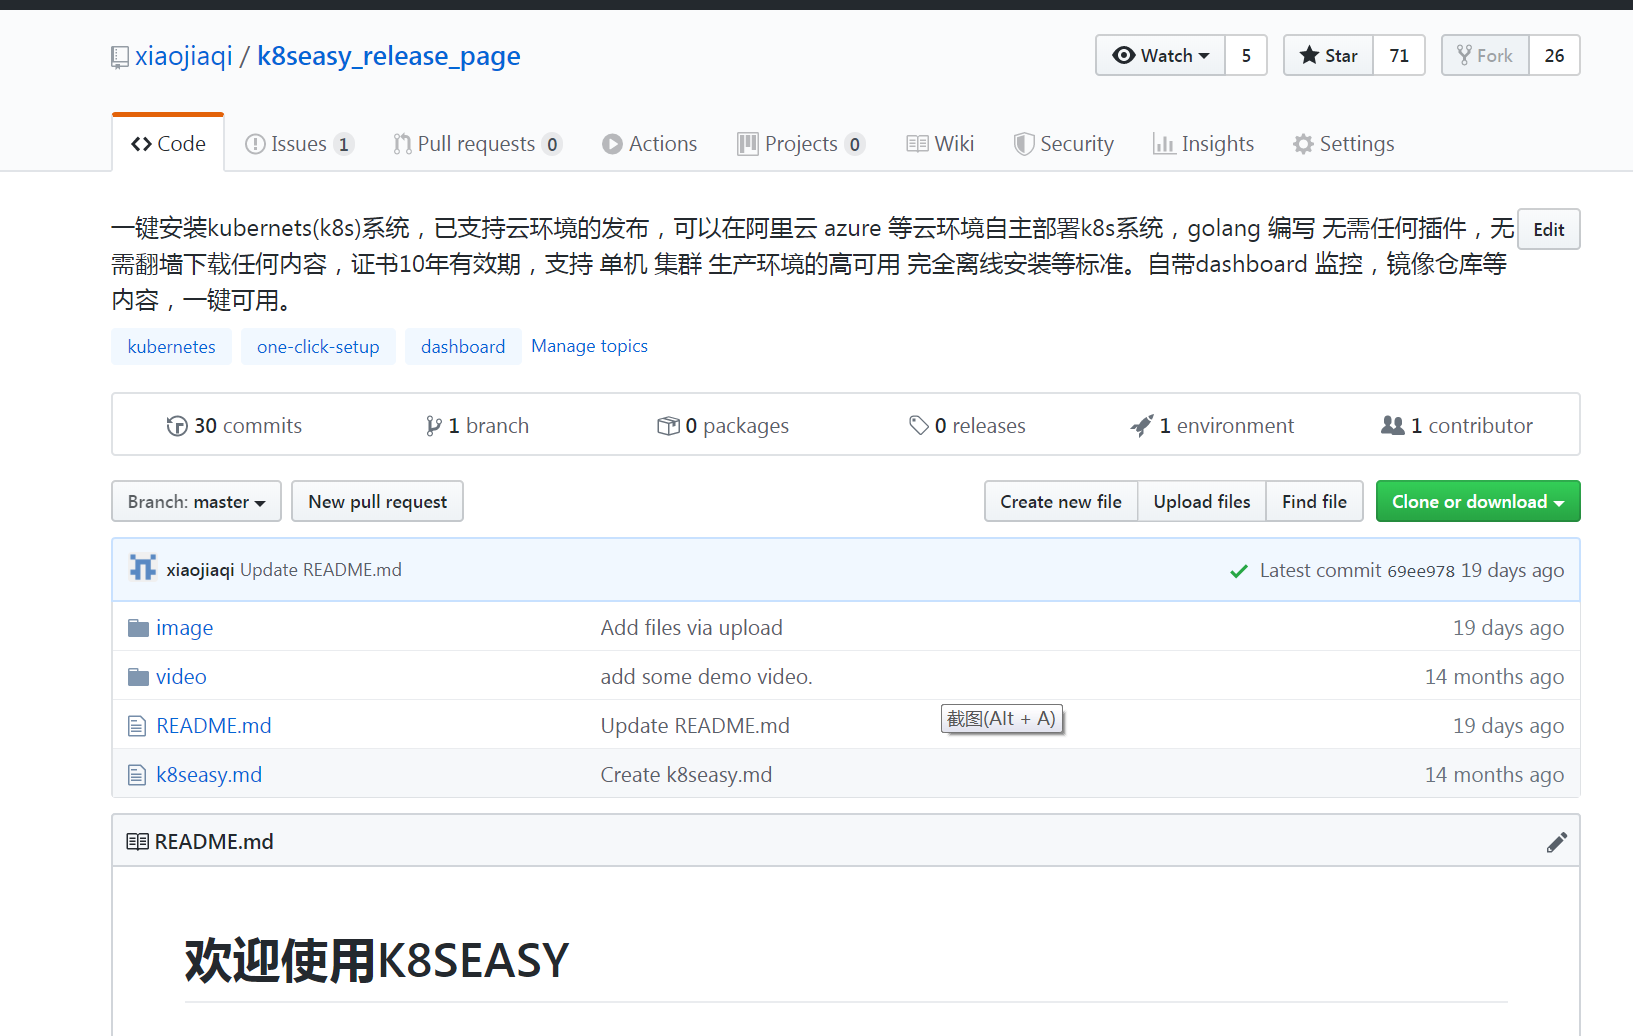Image resolution: width=1633 pixels, height=1036 pixels.
Task: Open the Issues tab
Action: point(299,144)
